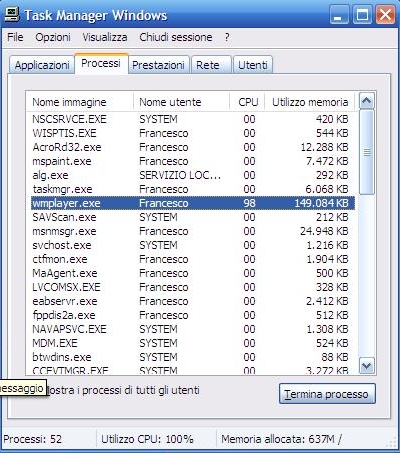Open the File menu

point(15,37)
